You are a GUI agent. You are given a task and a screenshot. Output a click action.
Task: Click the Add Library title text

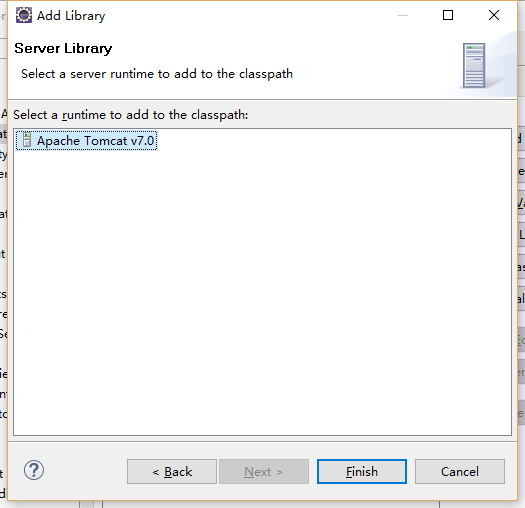(x=71, y=16)
